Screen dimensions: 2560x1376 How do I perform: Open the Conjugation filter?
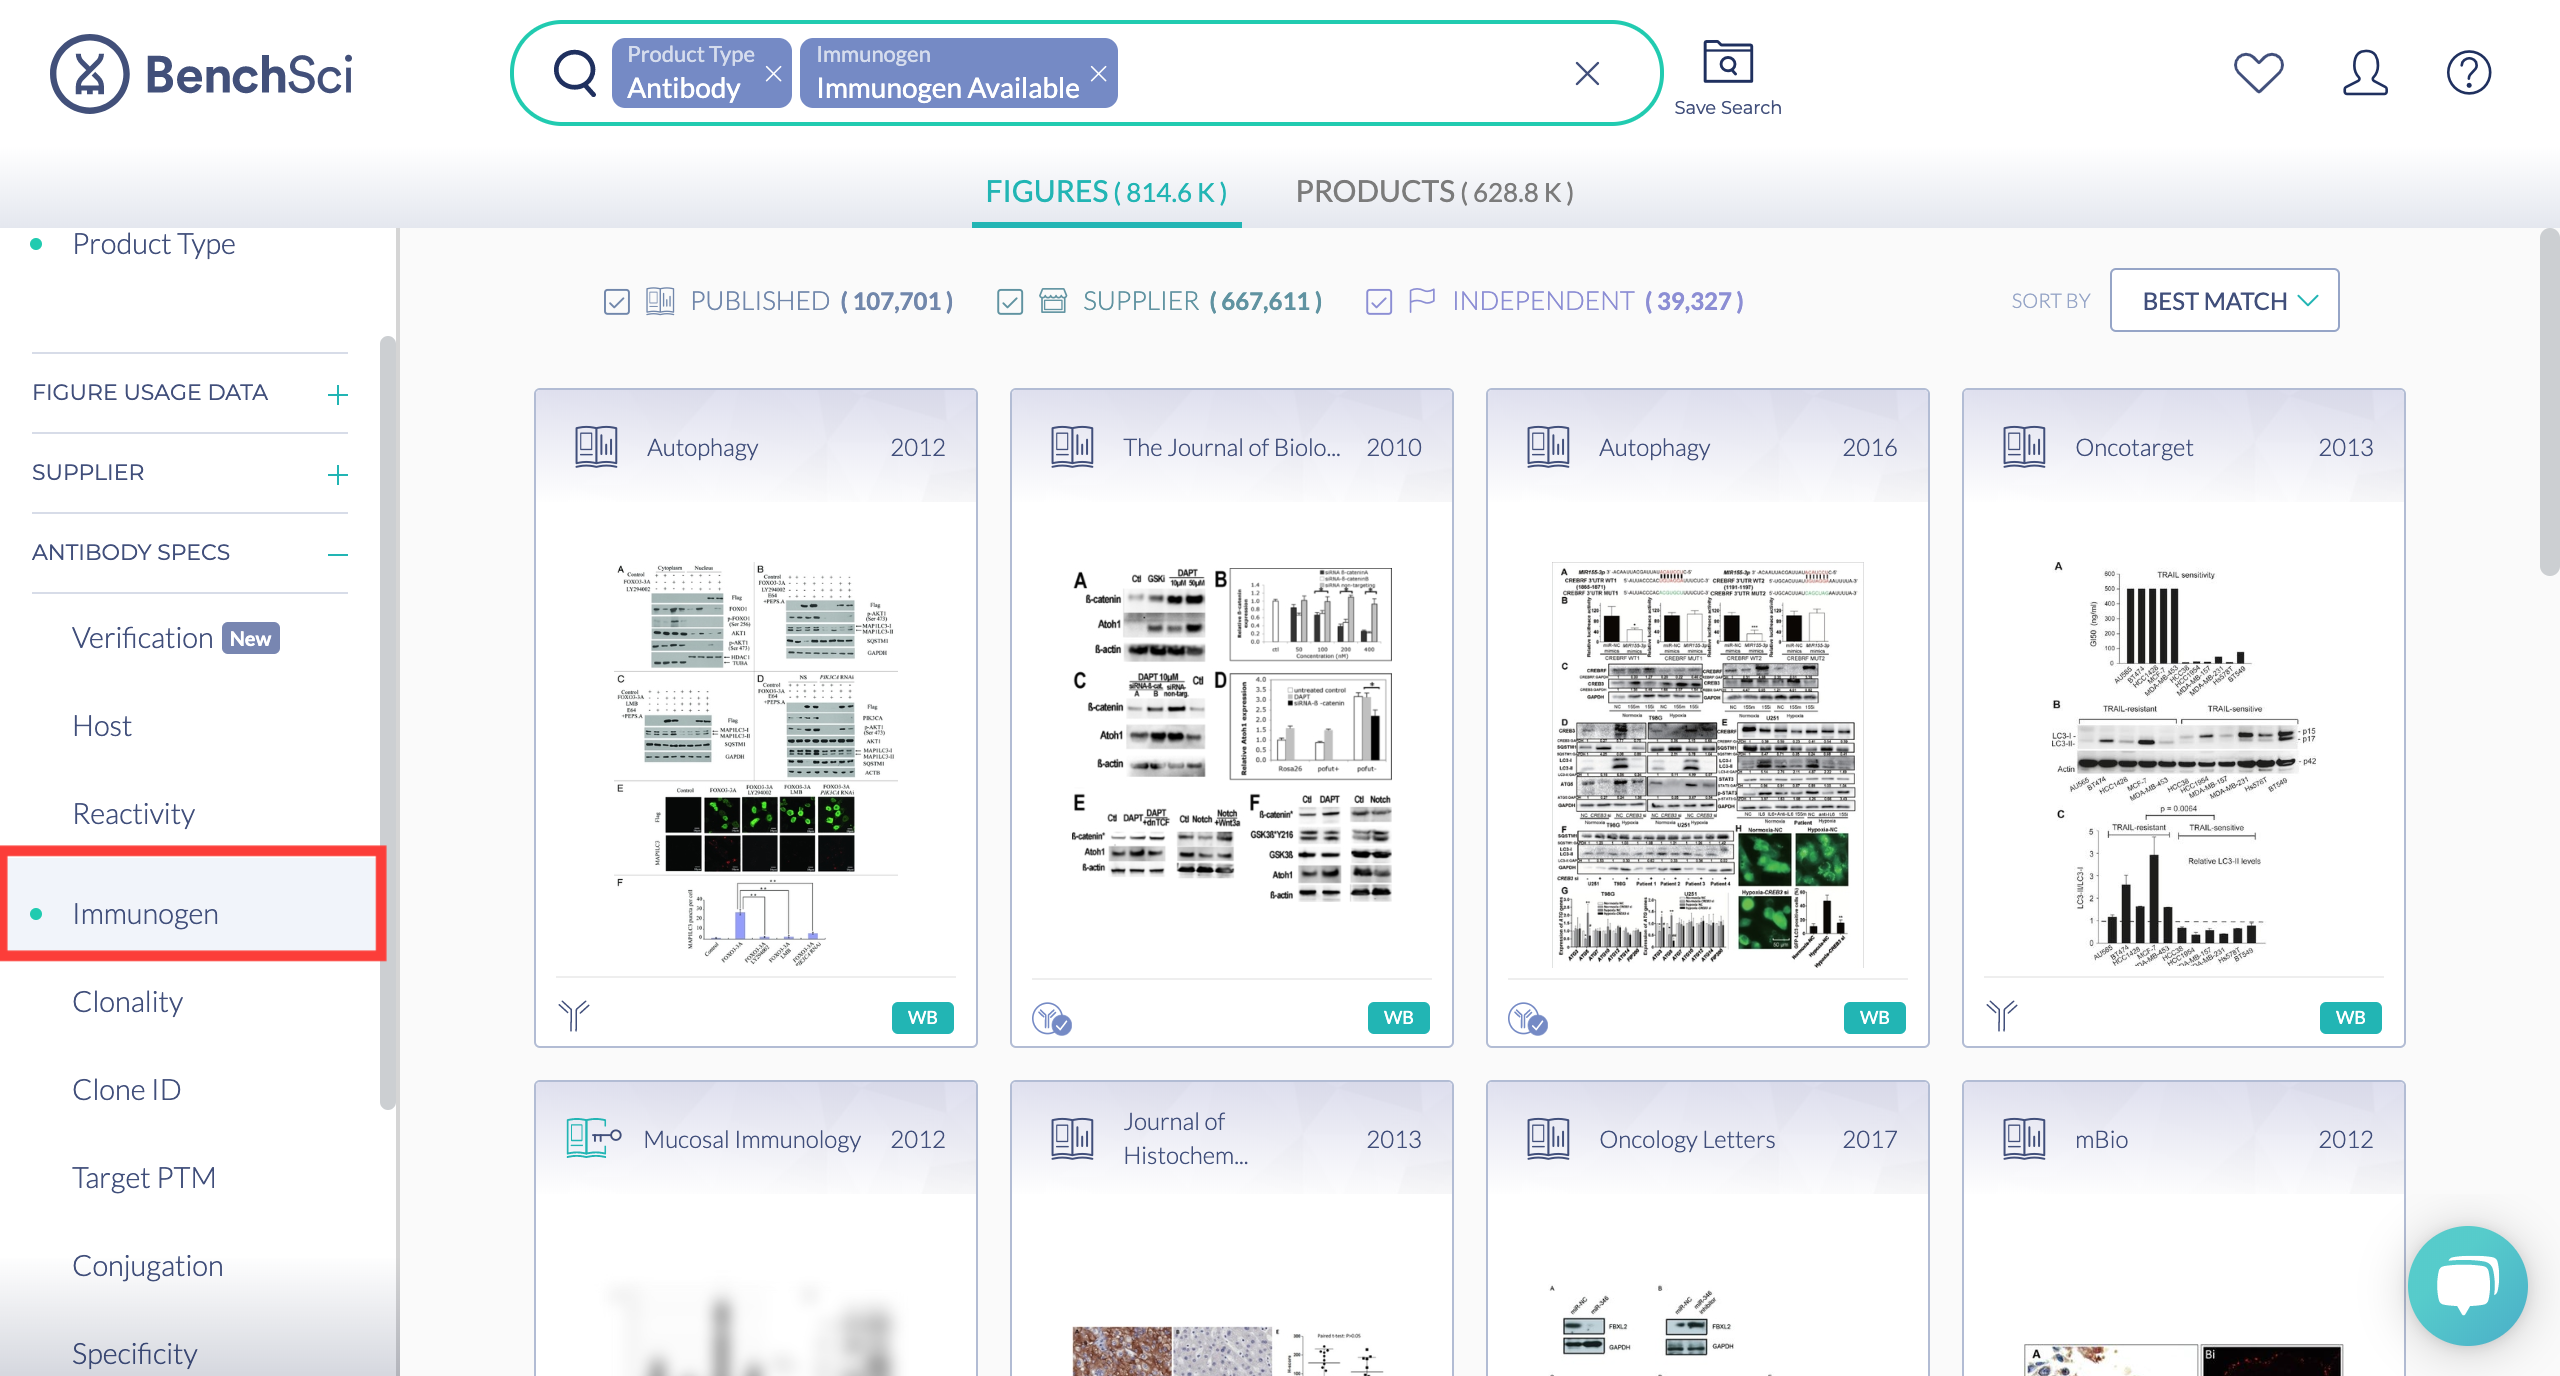coord(148,1266)
